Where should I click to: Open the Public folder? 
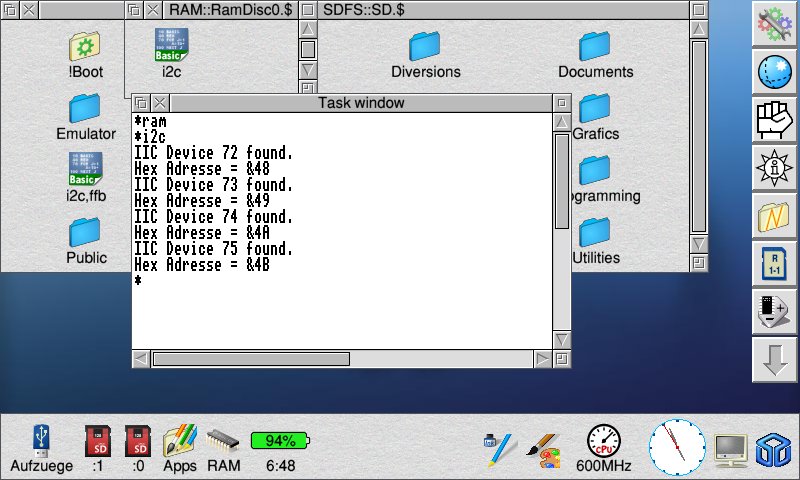pyautogui.click(x=85, y=232)
